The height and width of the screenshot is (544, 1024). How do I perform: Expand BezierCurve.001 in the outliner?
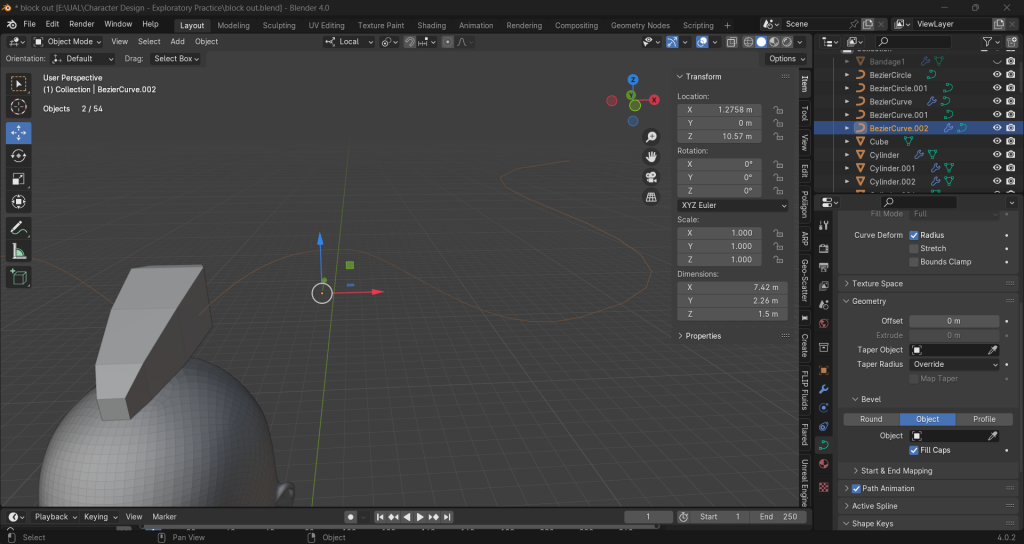846,115
